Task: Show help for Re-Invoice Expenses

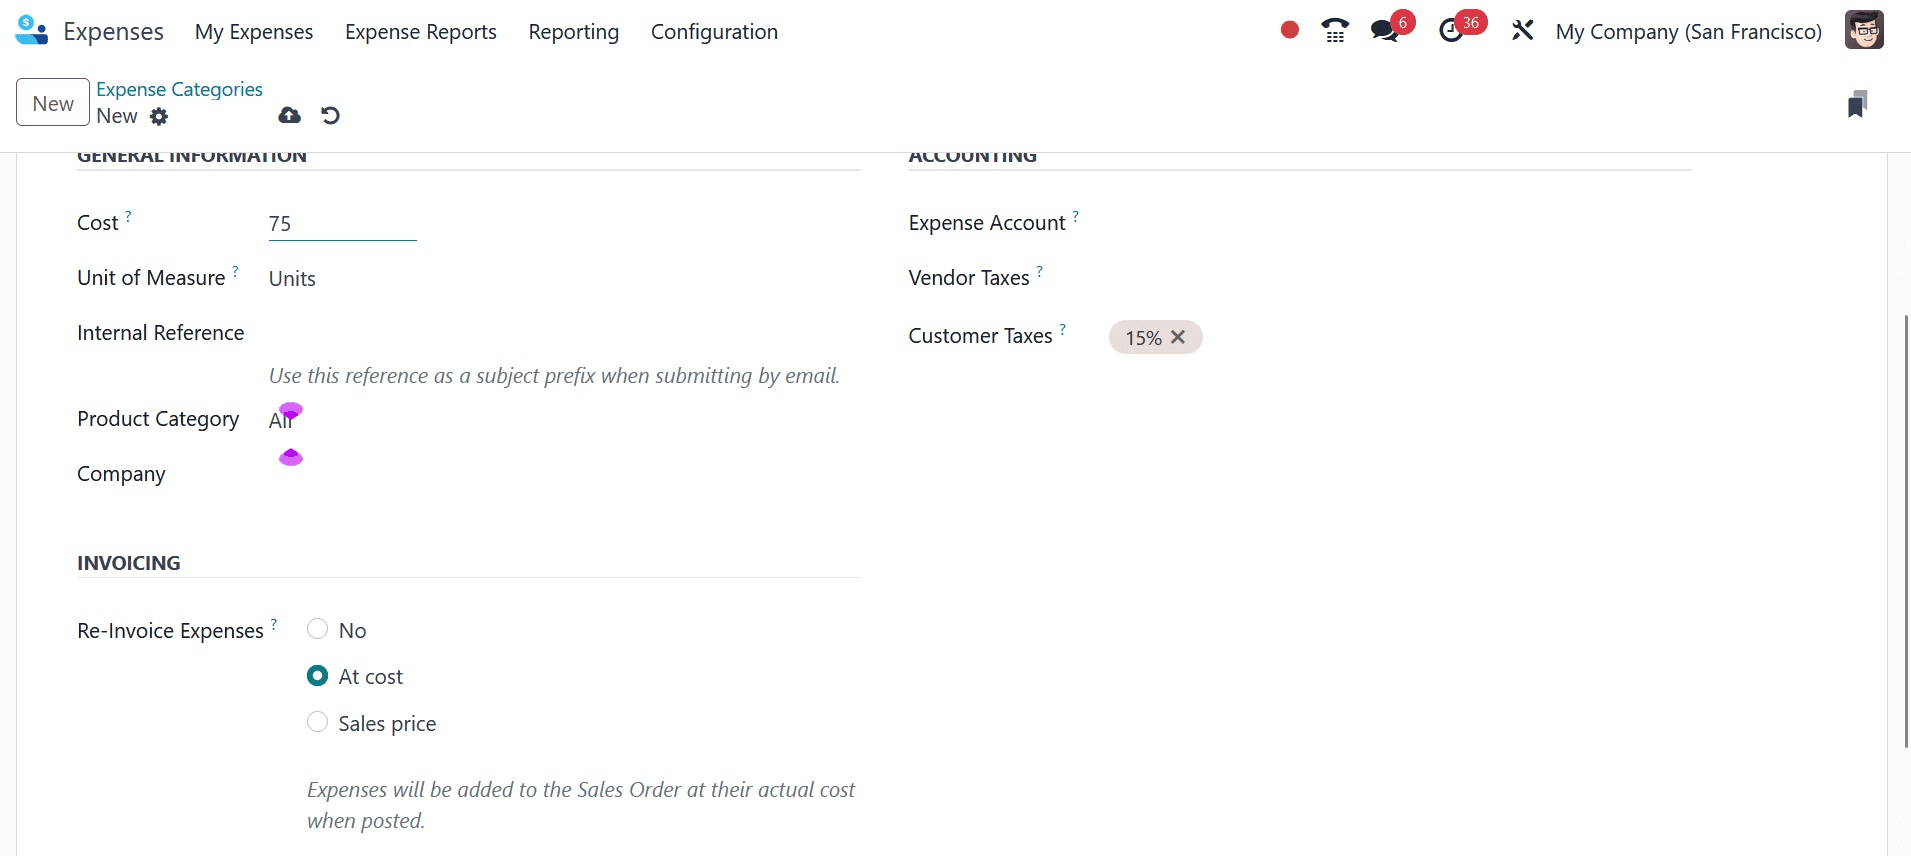Action: pyautogui.click(x=273, y=623)
